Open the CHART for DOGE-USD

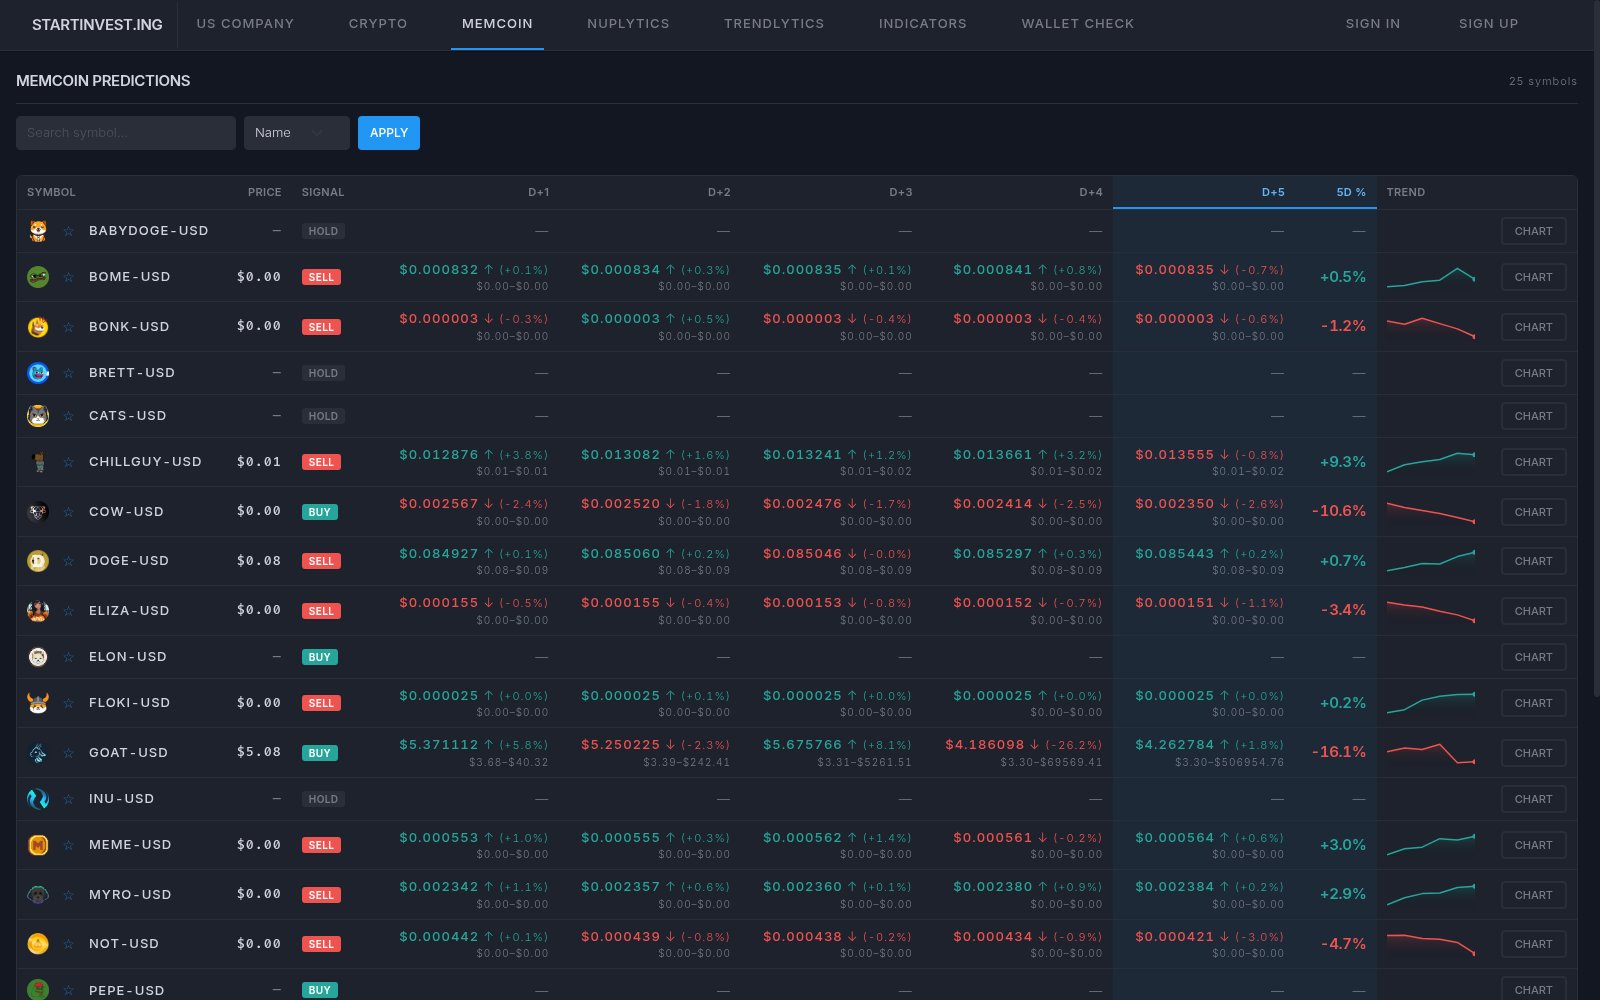click(x=1533, y=561)
